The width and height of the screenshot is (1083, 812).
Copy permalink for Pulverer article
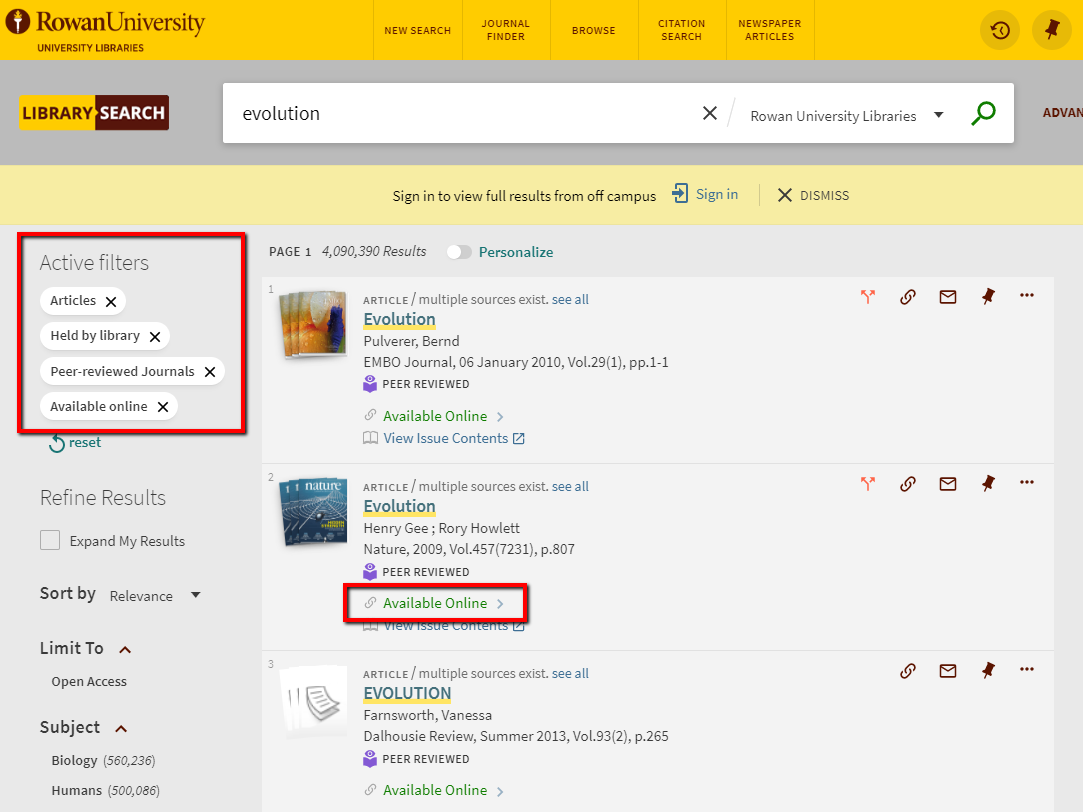click(908, 296)
